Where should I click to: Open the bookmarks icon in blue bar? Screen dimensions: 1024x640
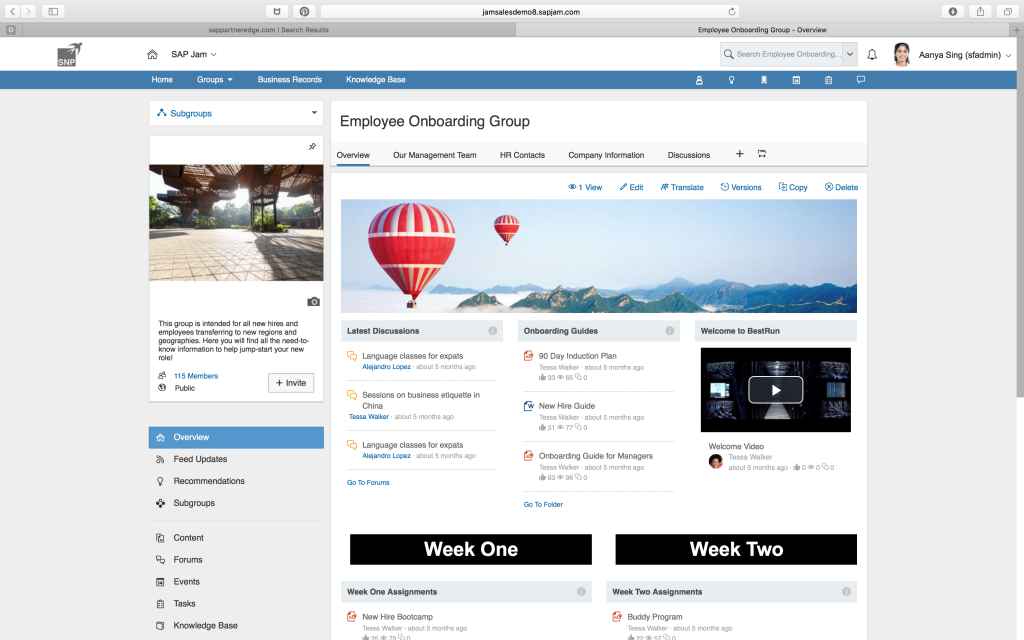click(x=763, y=80)
